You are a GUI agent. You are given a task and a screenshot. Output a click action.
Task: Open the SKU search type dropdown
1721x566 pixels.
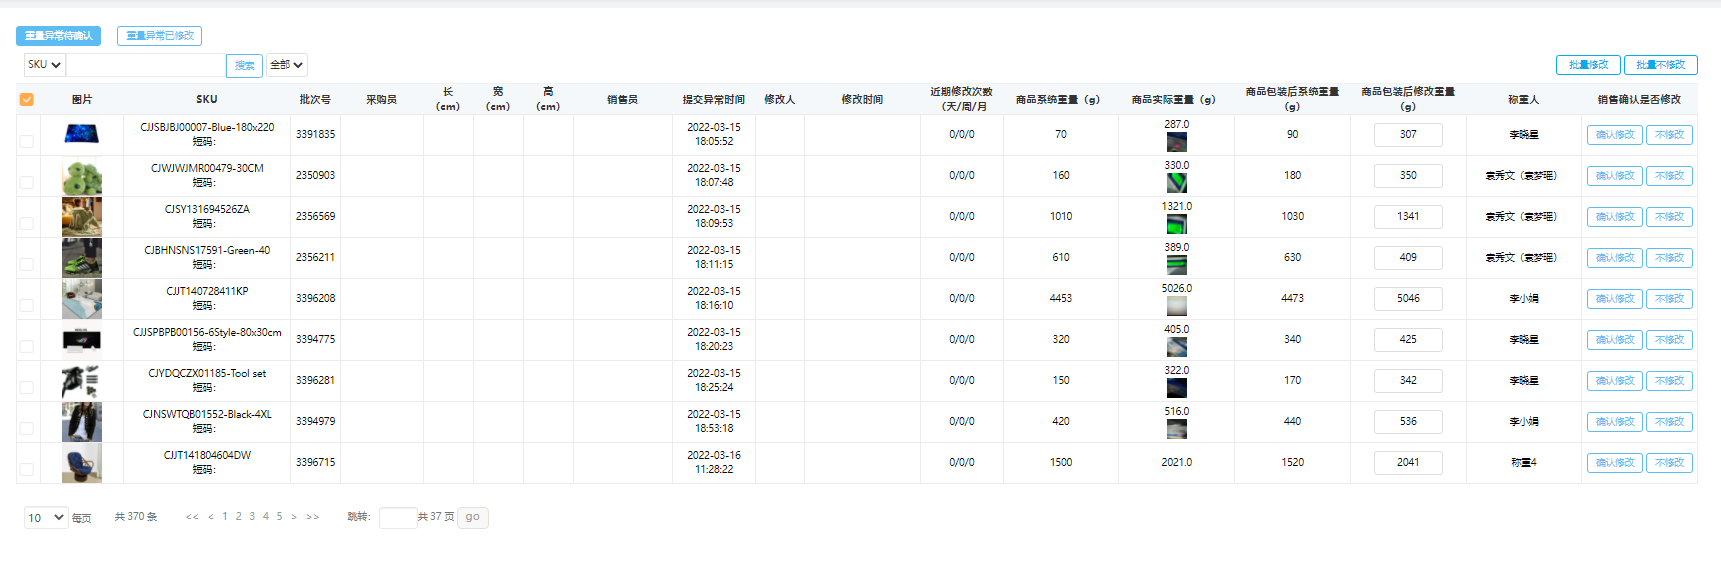(44, 65)
